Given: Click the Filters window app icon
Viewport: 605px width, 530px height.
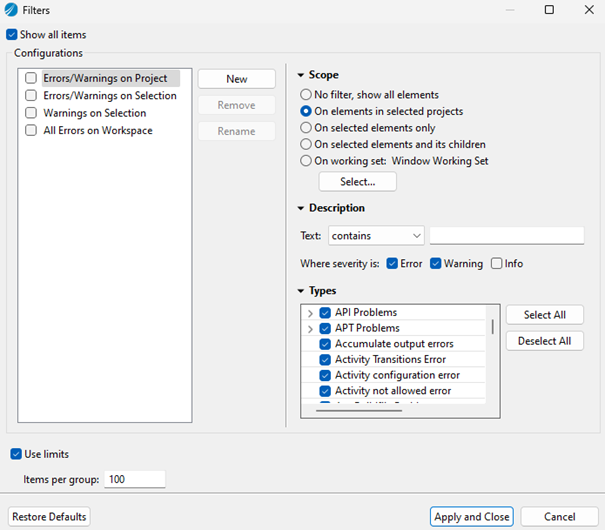Looking at the screenshot, I should [11, 10].
